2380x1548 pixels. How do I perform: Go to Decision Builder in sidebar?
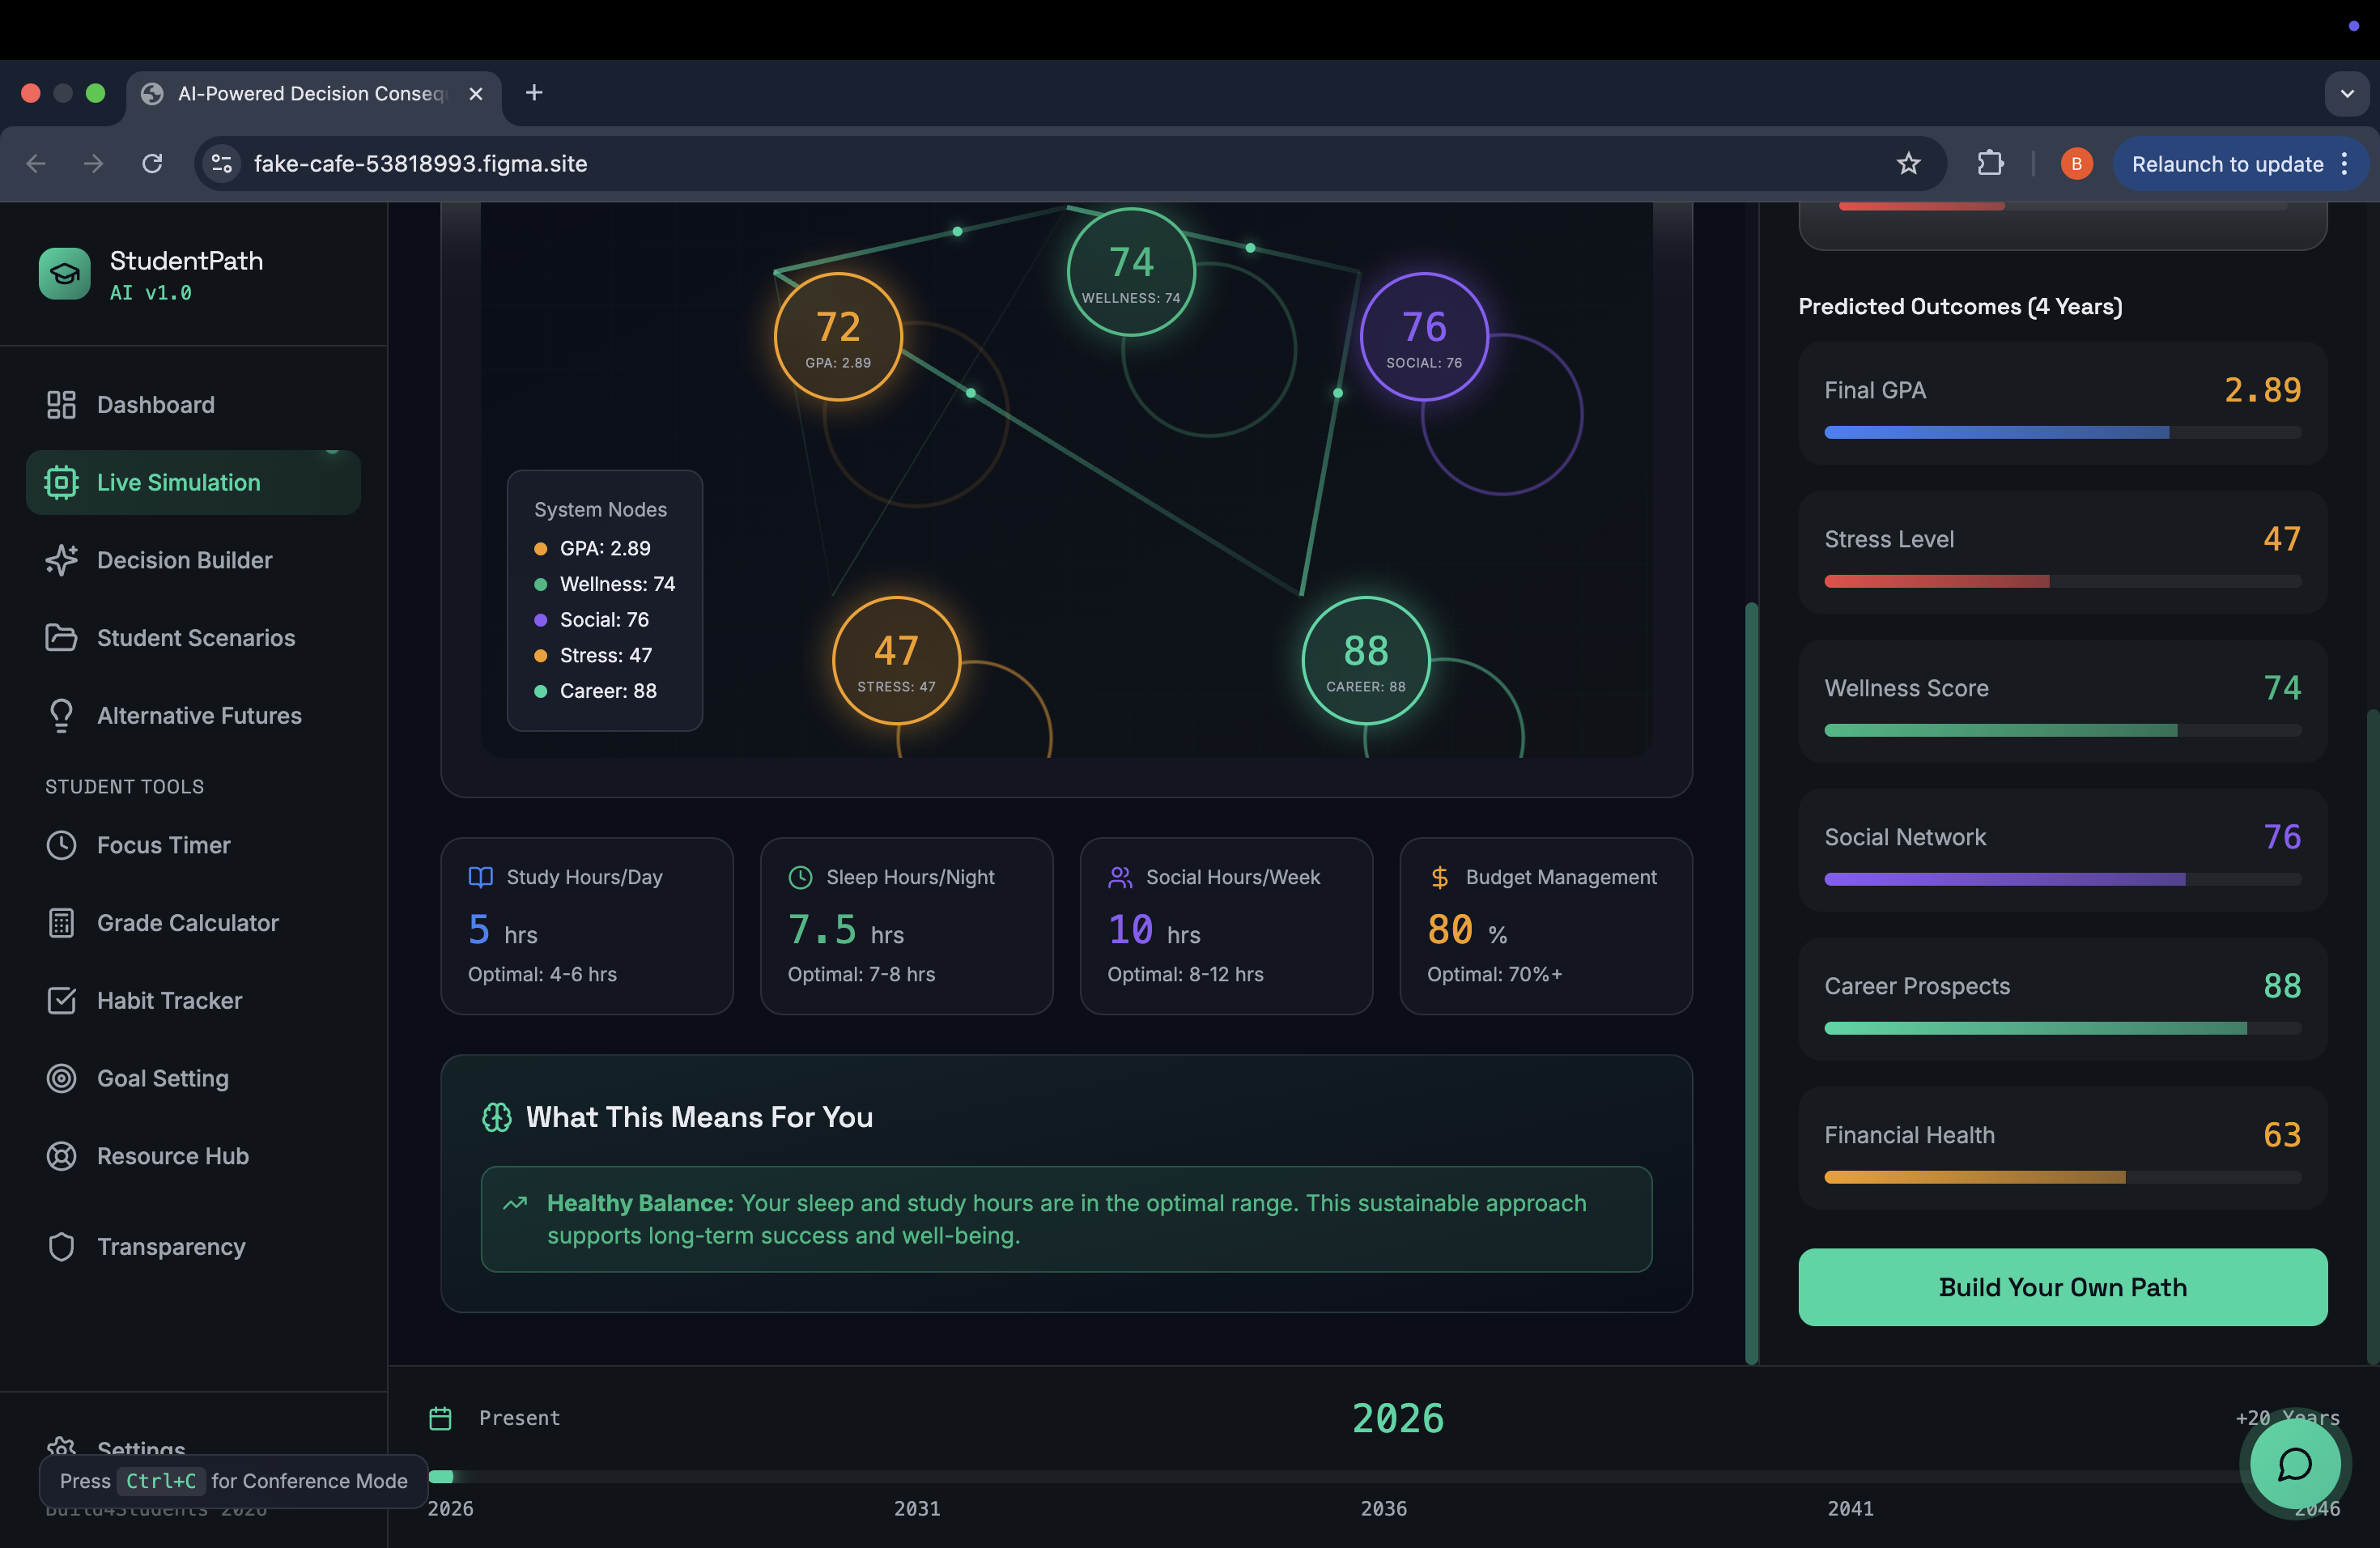184,560
